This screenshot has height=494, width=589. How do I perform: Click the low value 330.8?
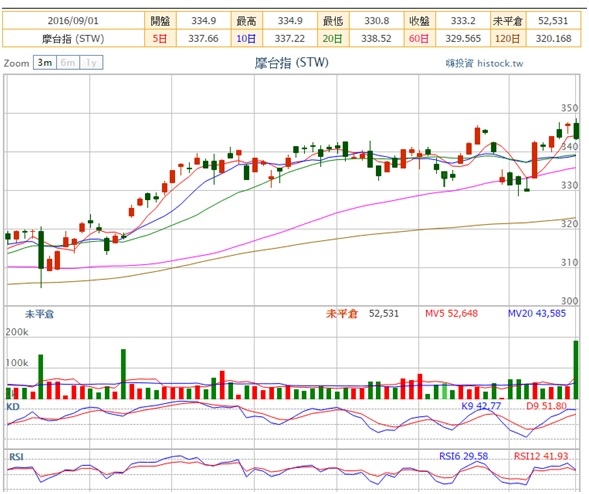(376, 21)
